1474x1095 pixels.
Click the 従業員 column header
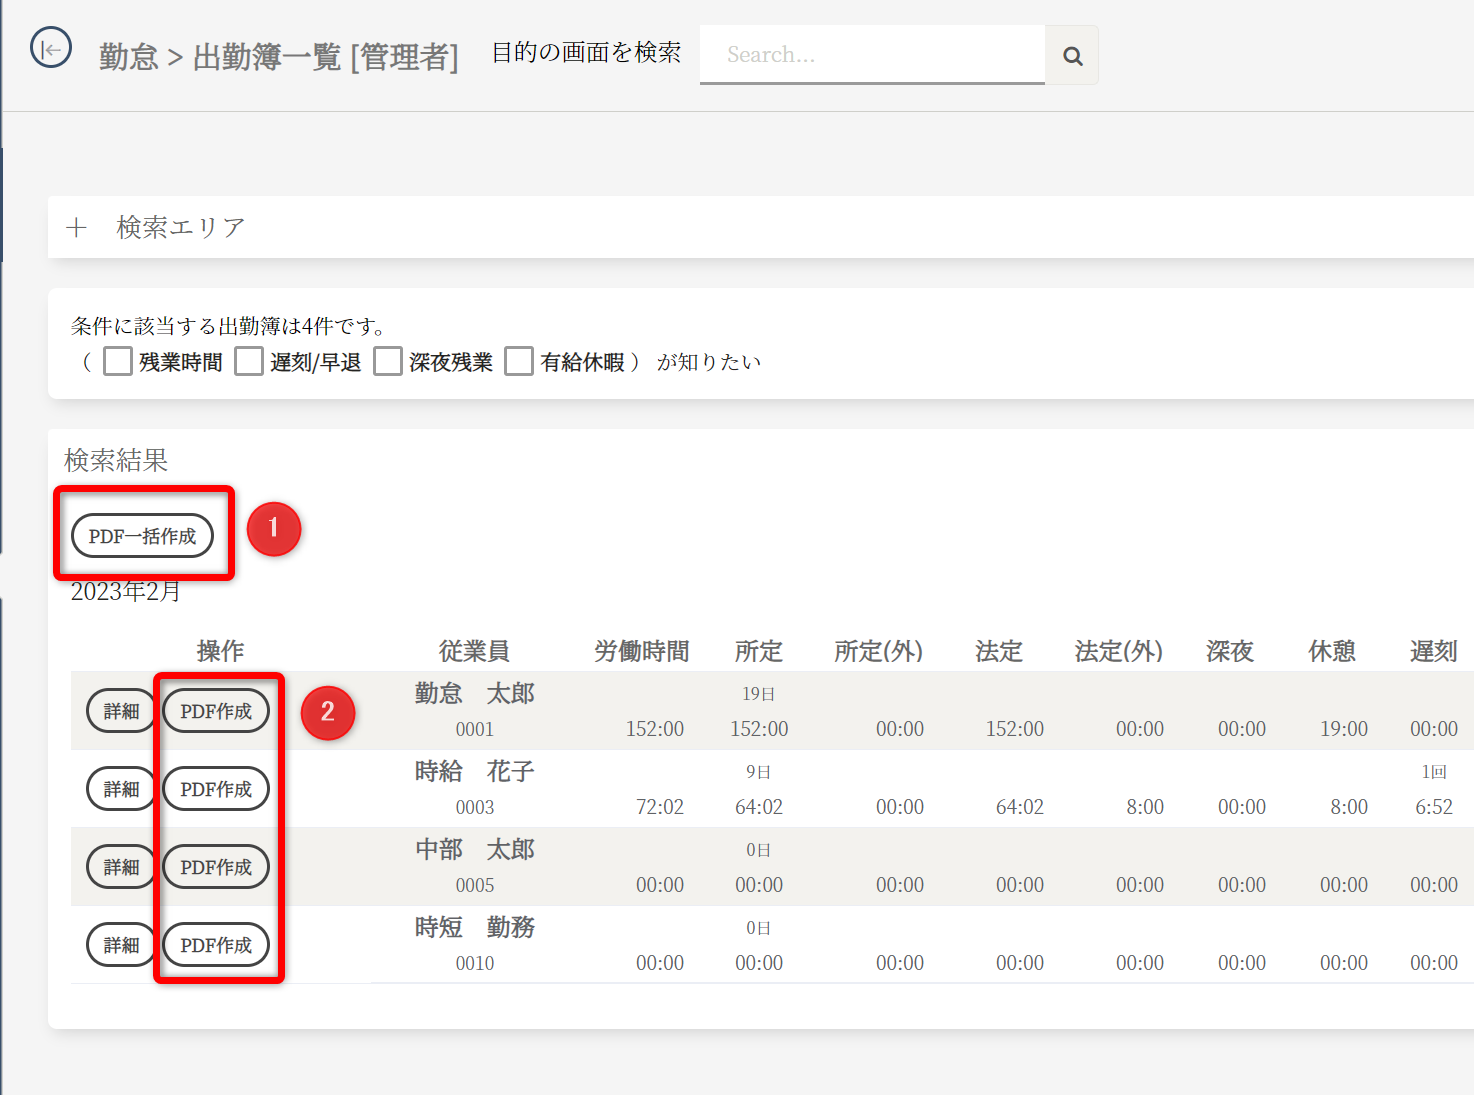click(x=474, y=651)
